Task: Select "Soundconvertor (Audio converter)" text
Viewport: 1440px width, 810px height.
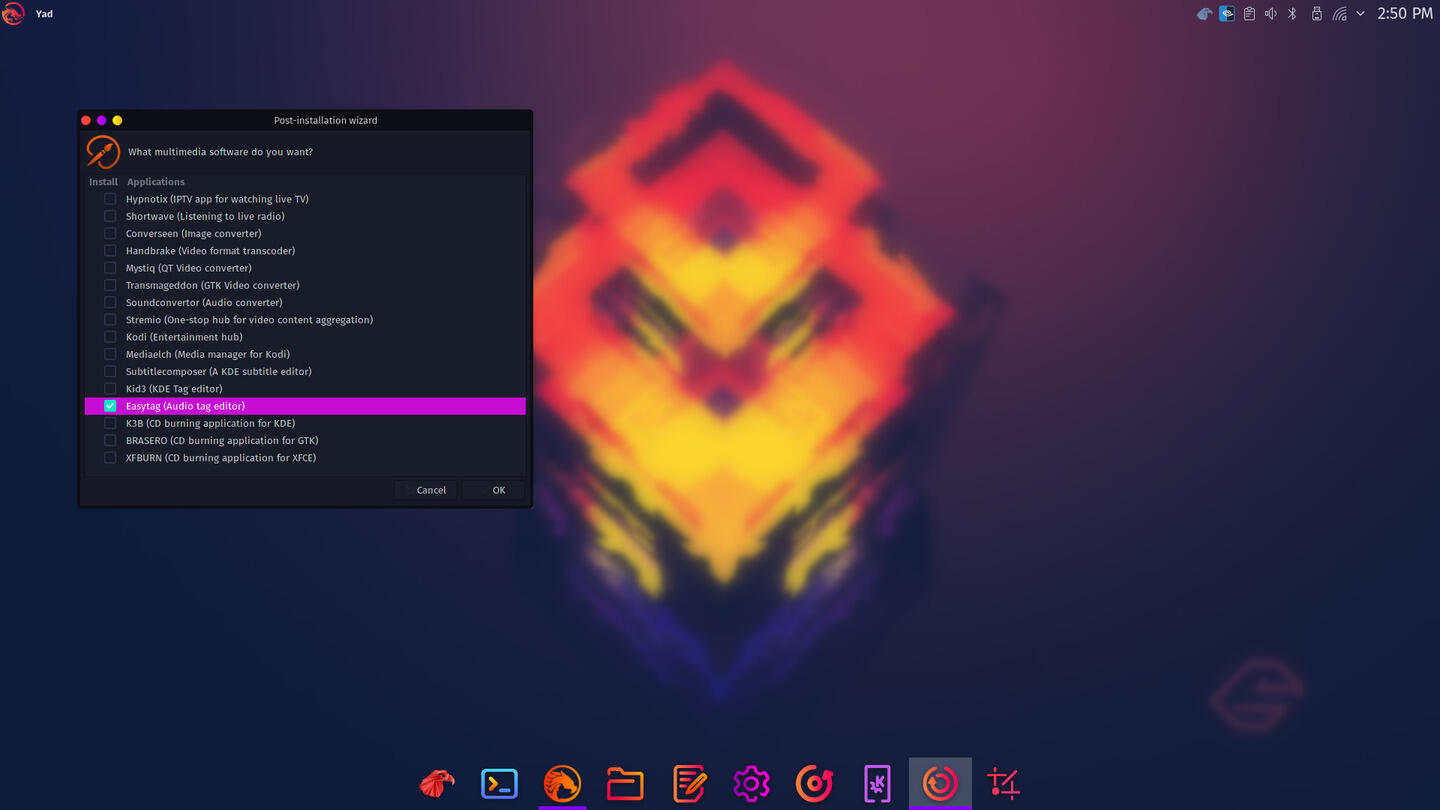Action: pyautogui.click(x=204, y=302)
